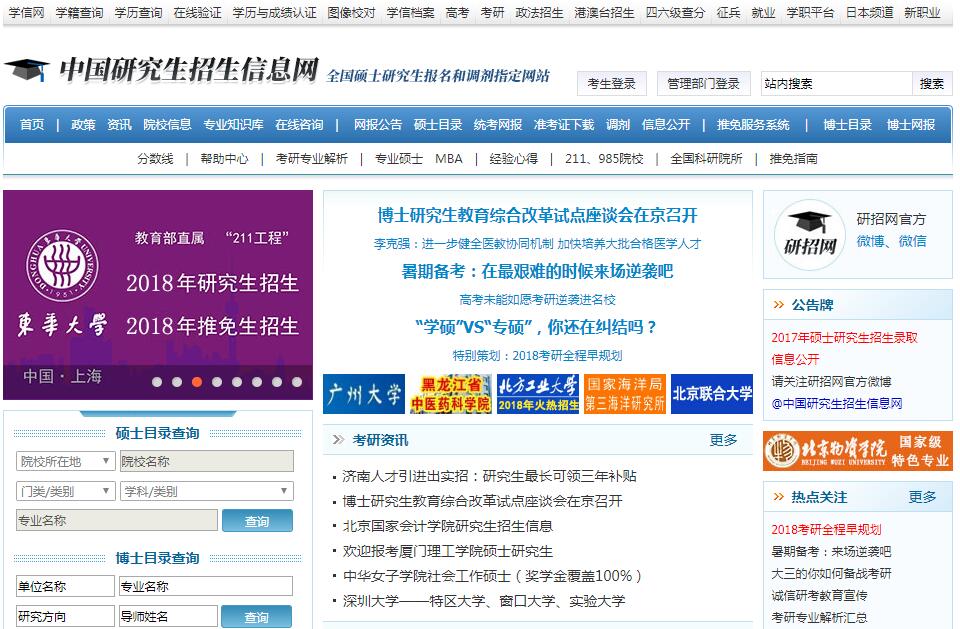
Task: Select the second carousel dot
Action: [x=177, y=382]
